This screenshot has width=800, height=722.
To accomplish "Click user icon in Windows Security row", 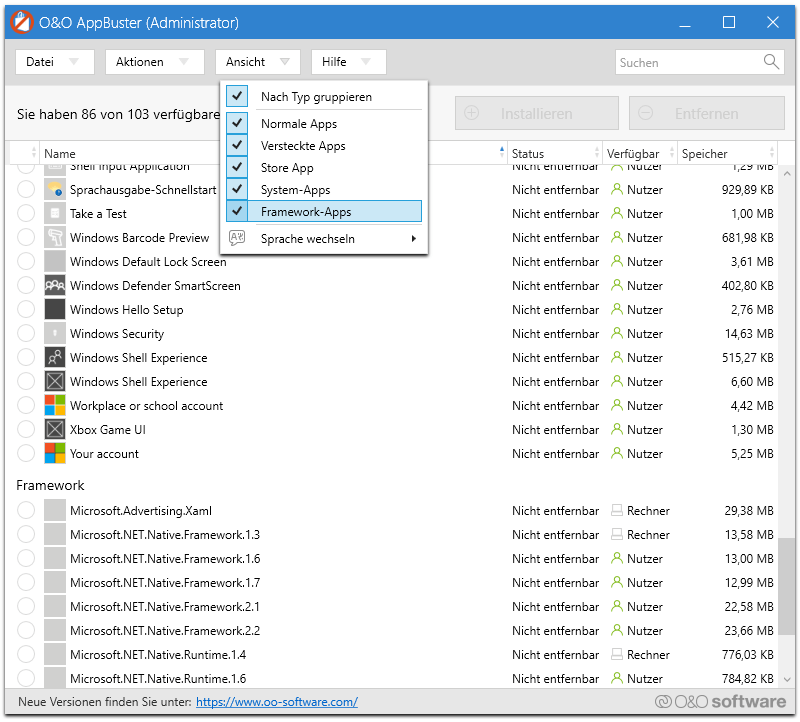I will click(x=617, y=333).
